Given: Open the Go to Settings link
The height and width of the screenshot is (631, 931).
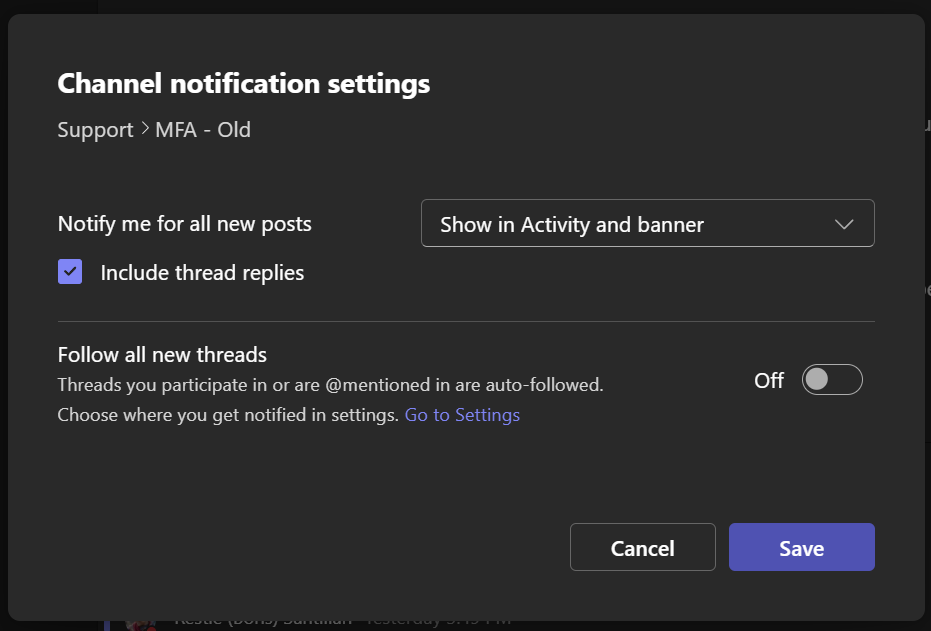Looking at the screenshot, I should pos(462,415).
